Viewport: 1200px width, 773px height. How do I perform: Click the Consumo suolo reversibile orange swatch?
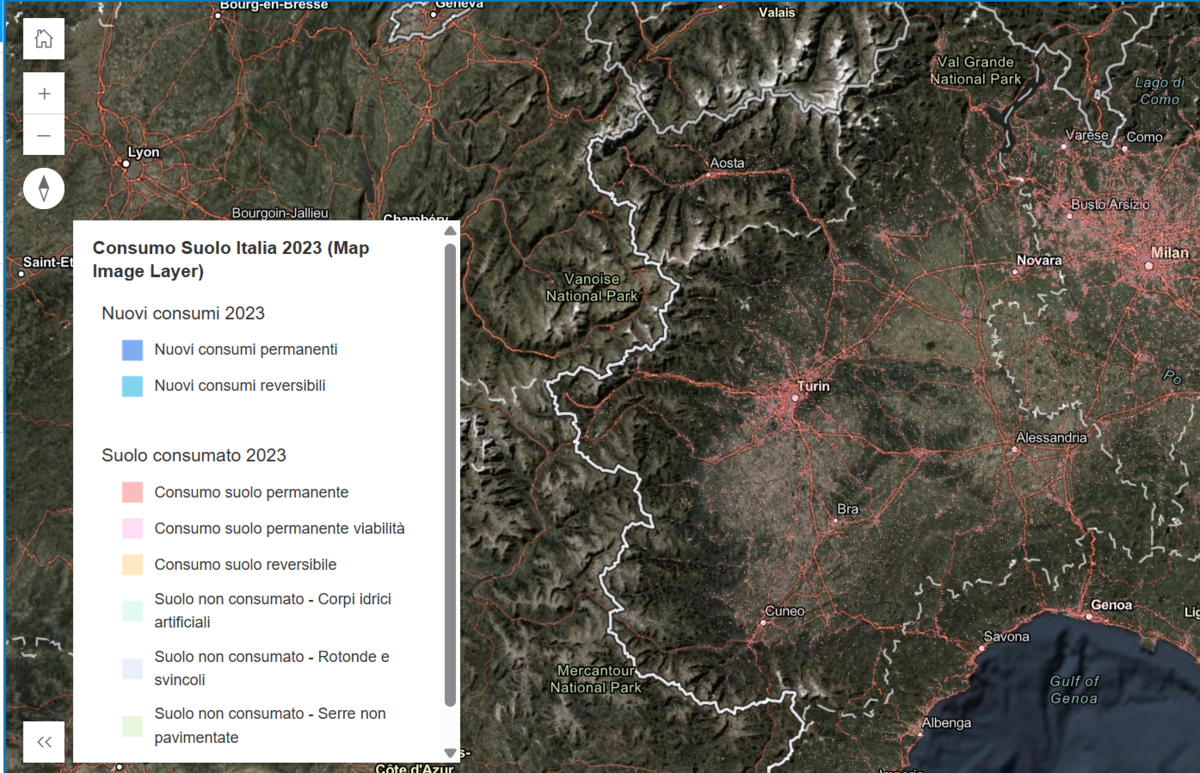click(x=132, y=565)
